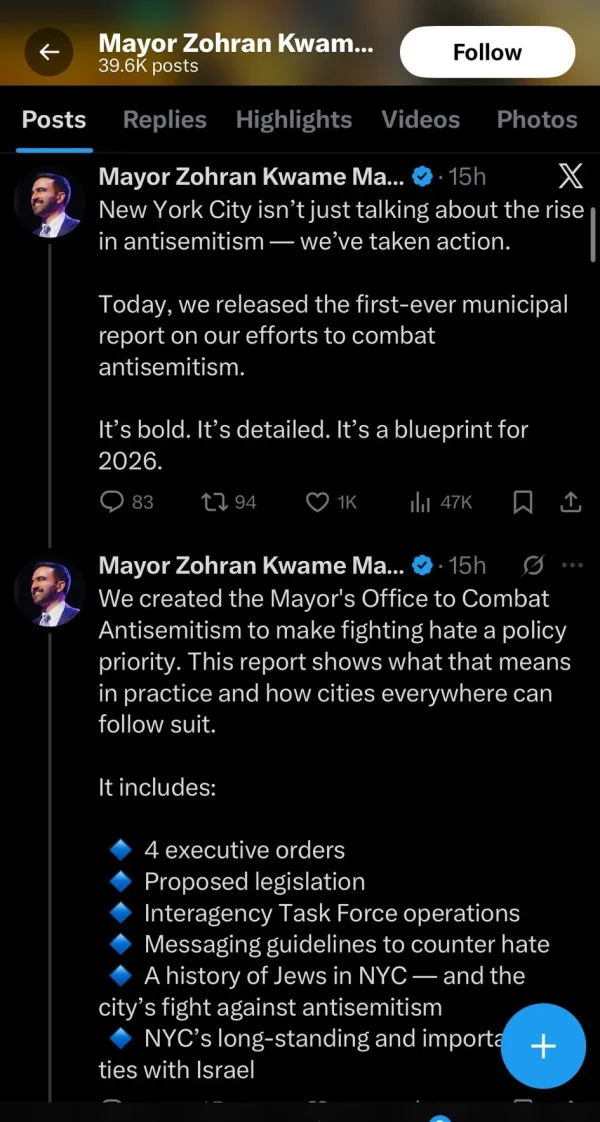Select the Videos tab
The width and height of the screenshot is (600, 1122).
[421, 120]
